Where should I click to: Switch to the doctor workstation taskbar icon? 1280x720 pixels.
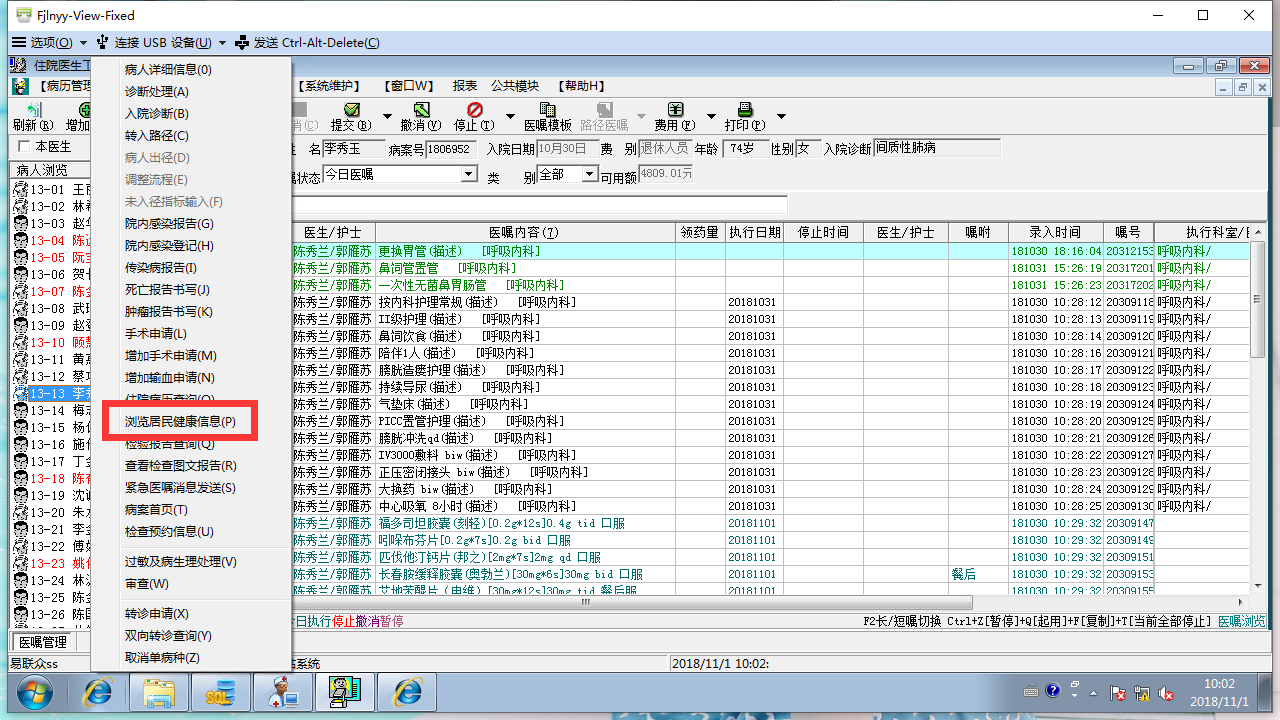pos(282,692)
